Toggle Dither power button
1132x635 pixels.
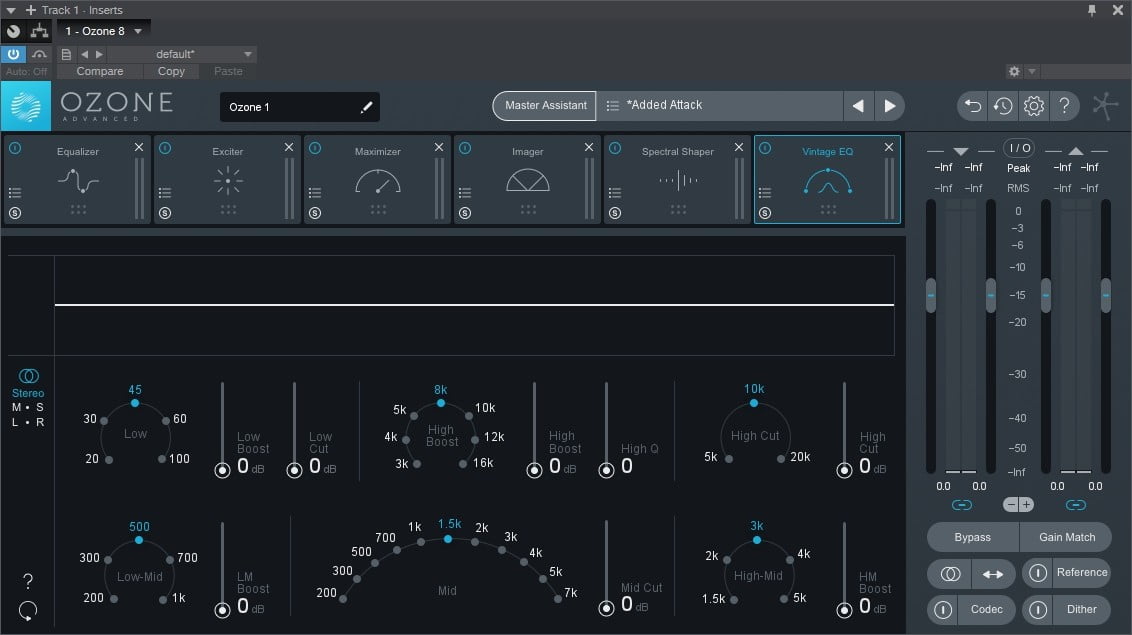point(1037,610)
